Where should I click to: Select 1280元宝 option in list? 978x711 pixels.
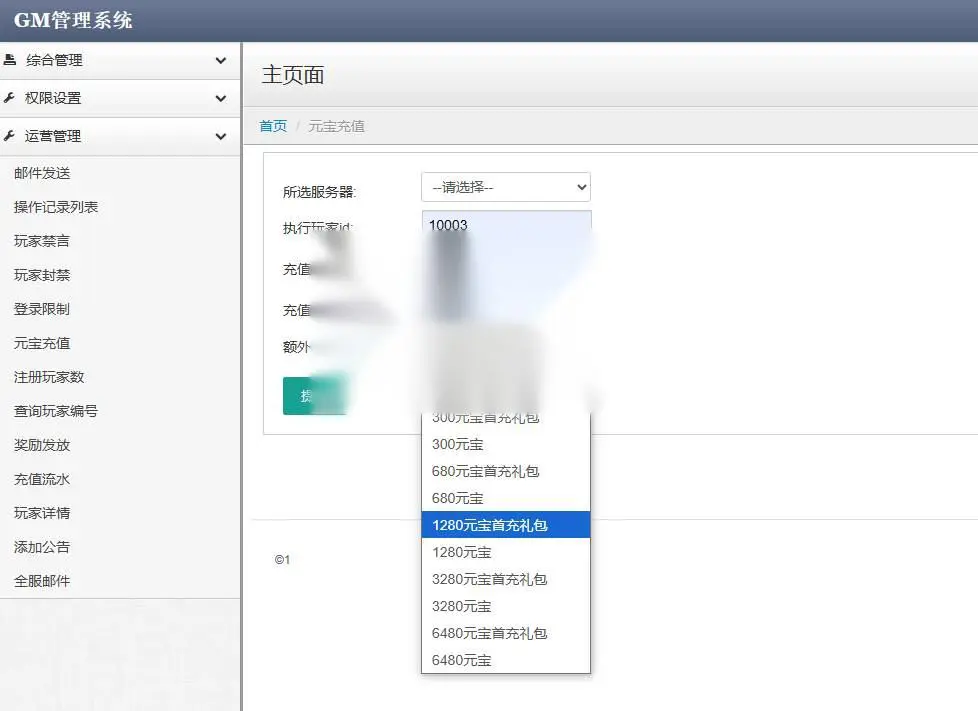[x=506, y=552]
